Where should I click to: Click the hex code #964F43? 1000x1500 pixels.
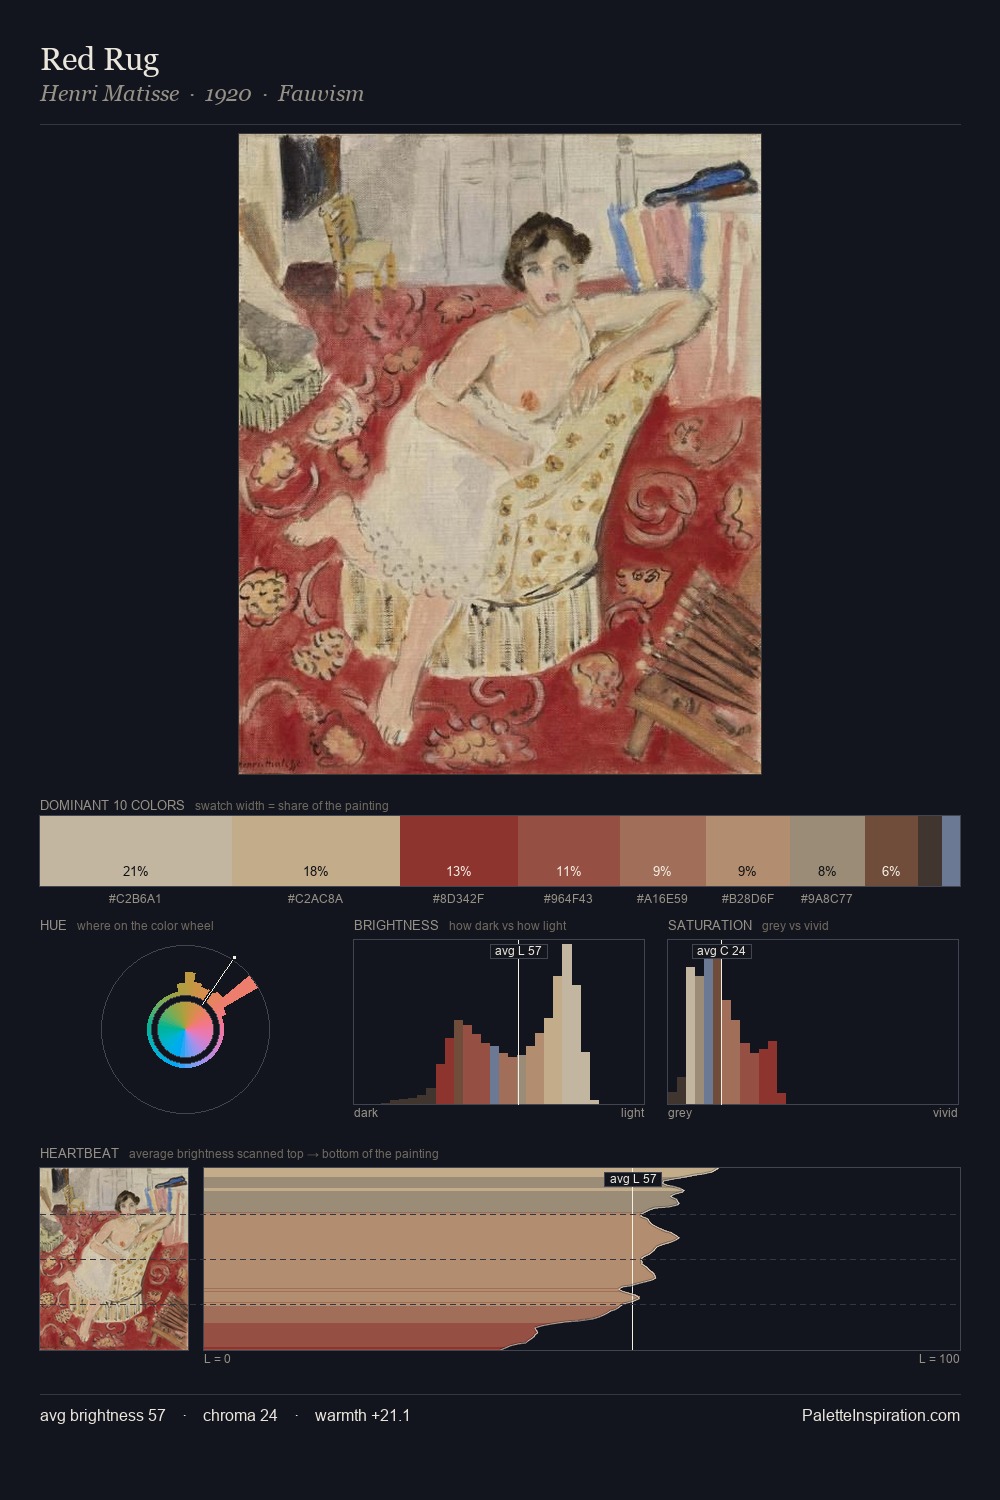[x=568, y=899]
